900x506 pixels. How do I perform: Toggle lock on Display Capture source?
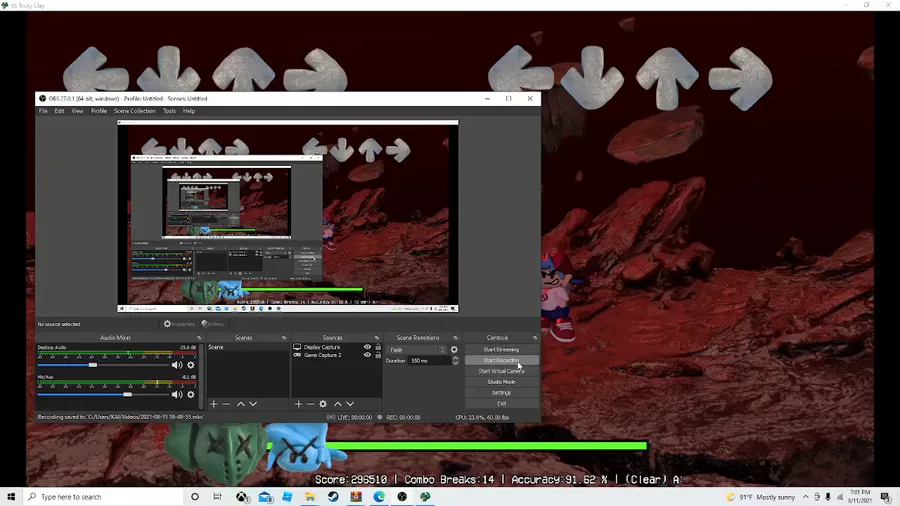click(378, 347)
